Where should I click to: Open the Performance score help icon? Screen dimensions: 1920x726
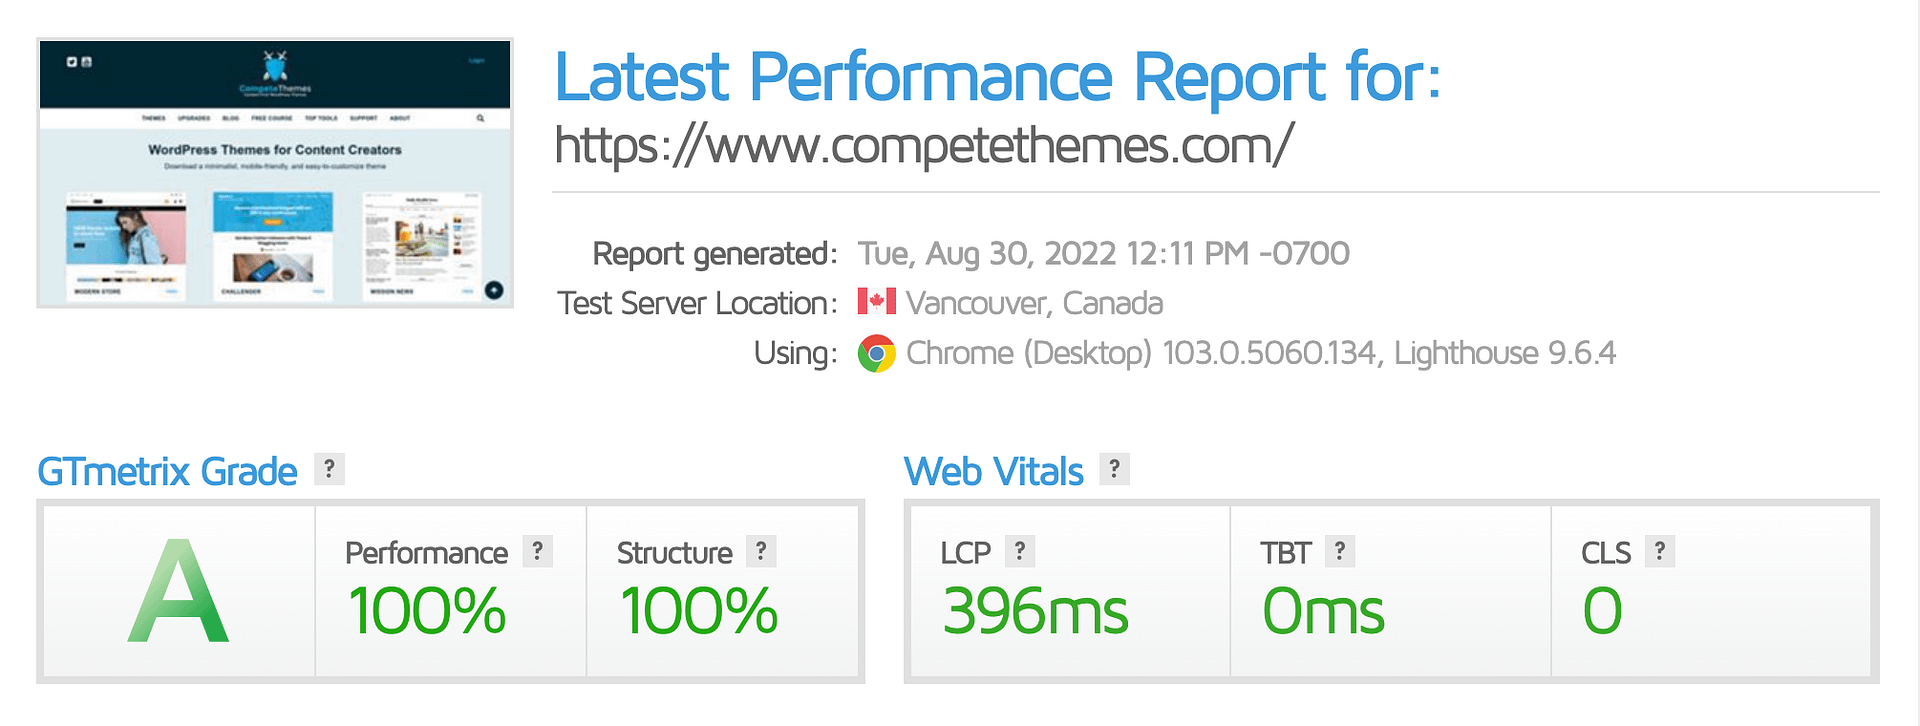click(x=538, y=551)
